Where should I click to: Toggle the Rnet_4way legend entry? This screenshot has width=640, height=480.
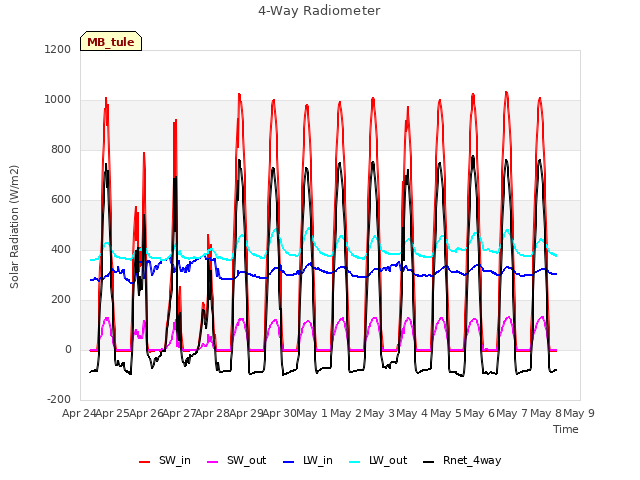pyautogui.click(x=462, y=460)
